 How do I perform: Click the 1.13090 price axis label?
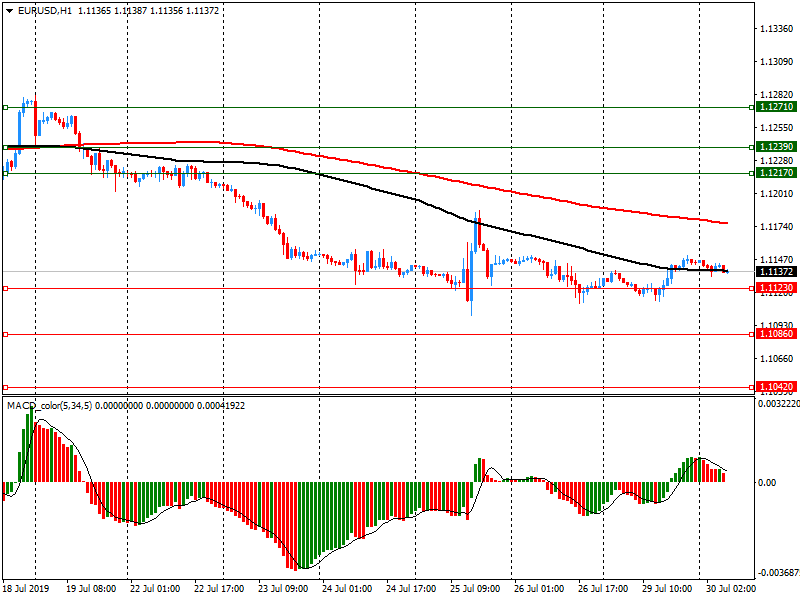click(x=777, y=62)
